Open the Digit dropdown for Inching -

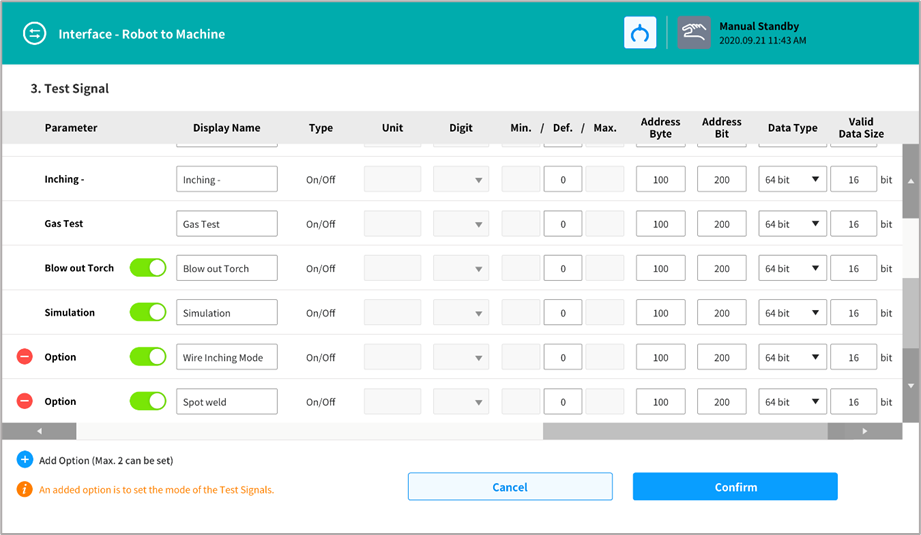tap(461, 180)
